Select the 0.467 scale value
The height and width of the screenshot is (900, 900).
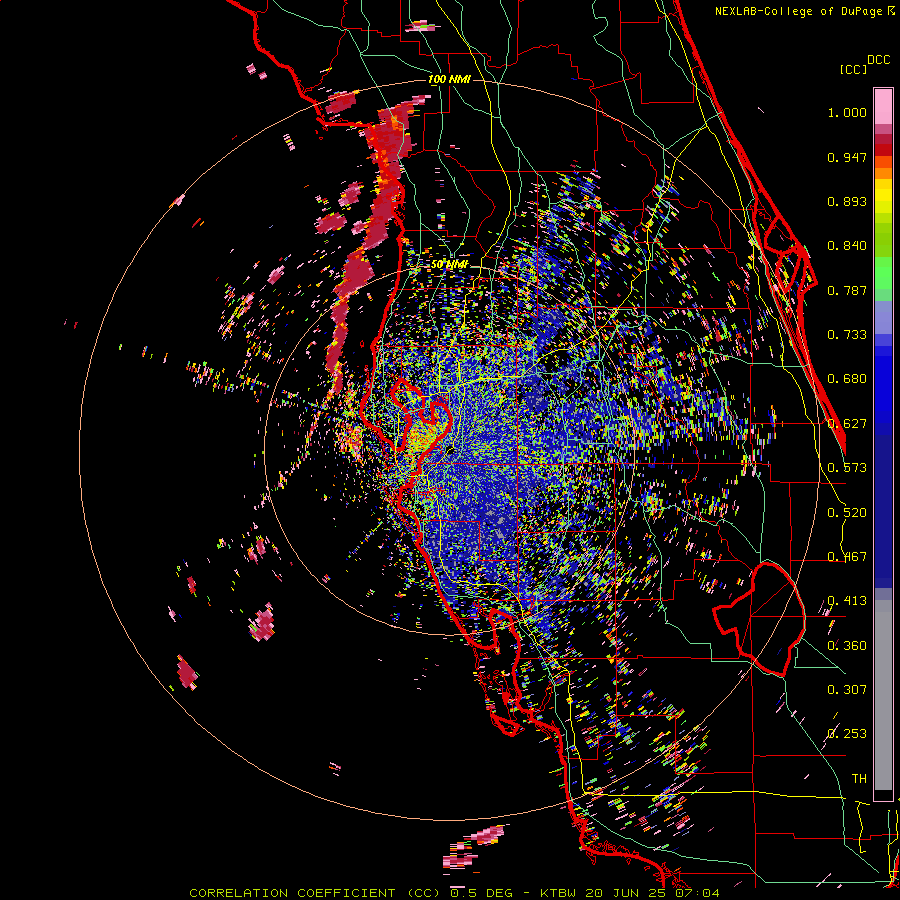click(847, 557)
